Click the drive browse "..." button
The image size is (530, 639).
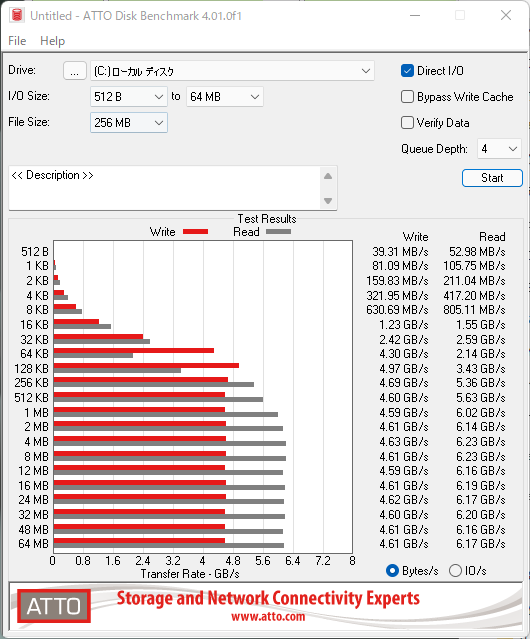point(75,71)
